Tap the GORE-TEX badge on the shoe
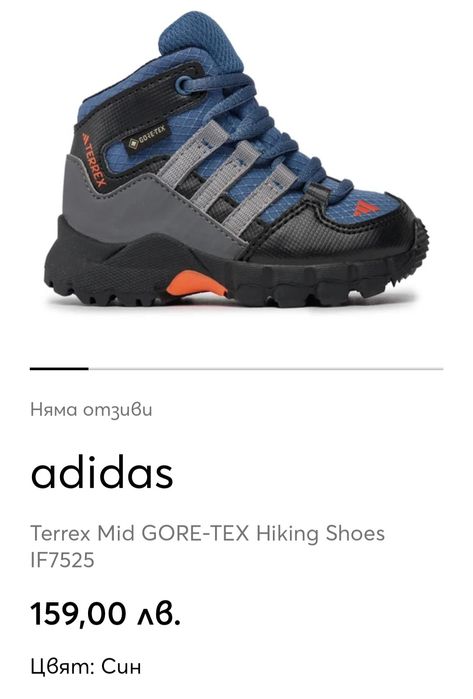473x699 pixels. [x=147, y=138]
